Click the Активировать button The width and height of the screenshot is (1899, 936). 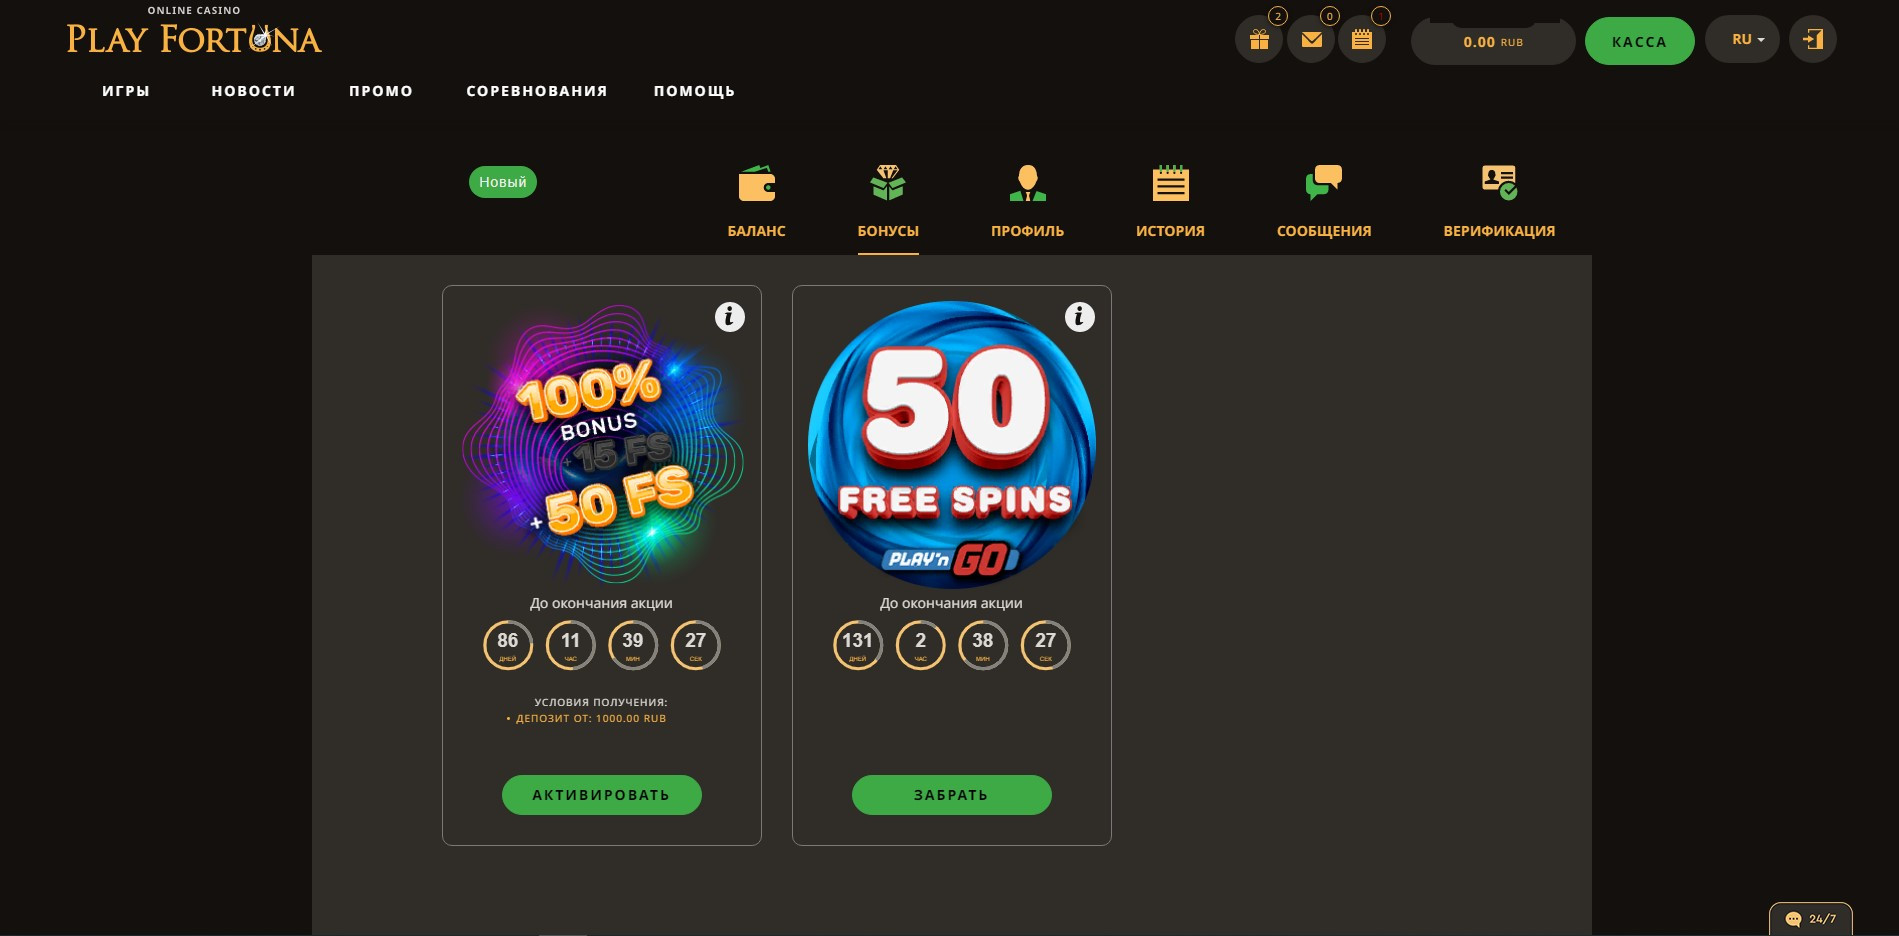(x=602, y=795)
